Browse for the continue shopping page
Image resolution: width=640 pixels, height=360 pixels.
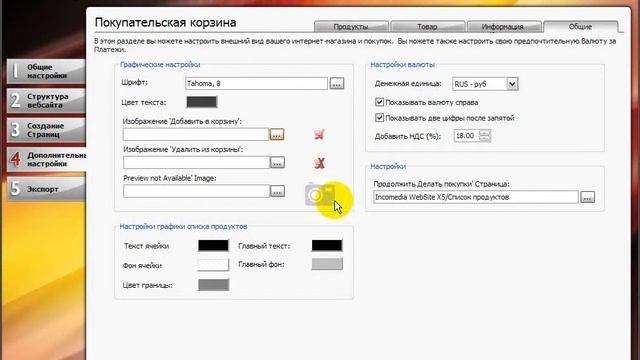coord(587,197)
